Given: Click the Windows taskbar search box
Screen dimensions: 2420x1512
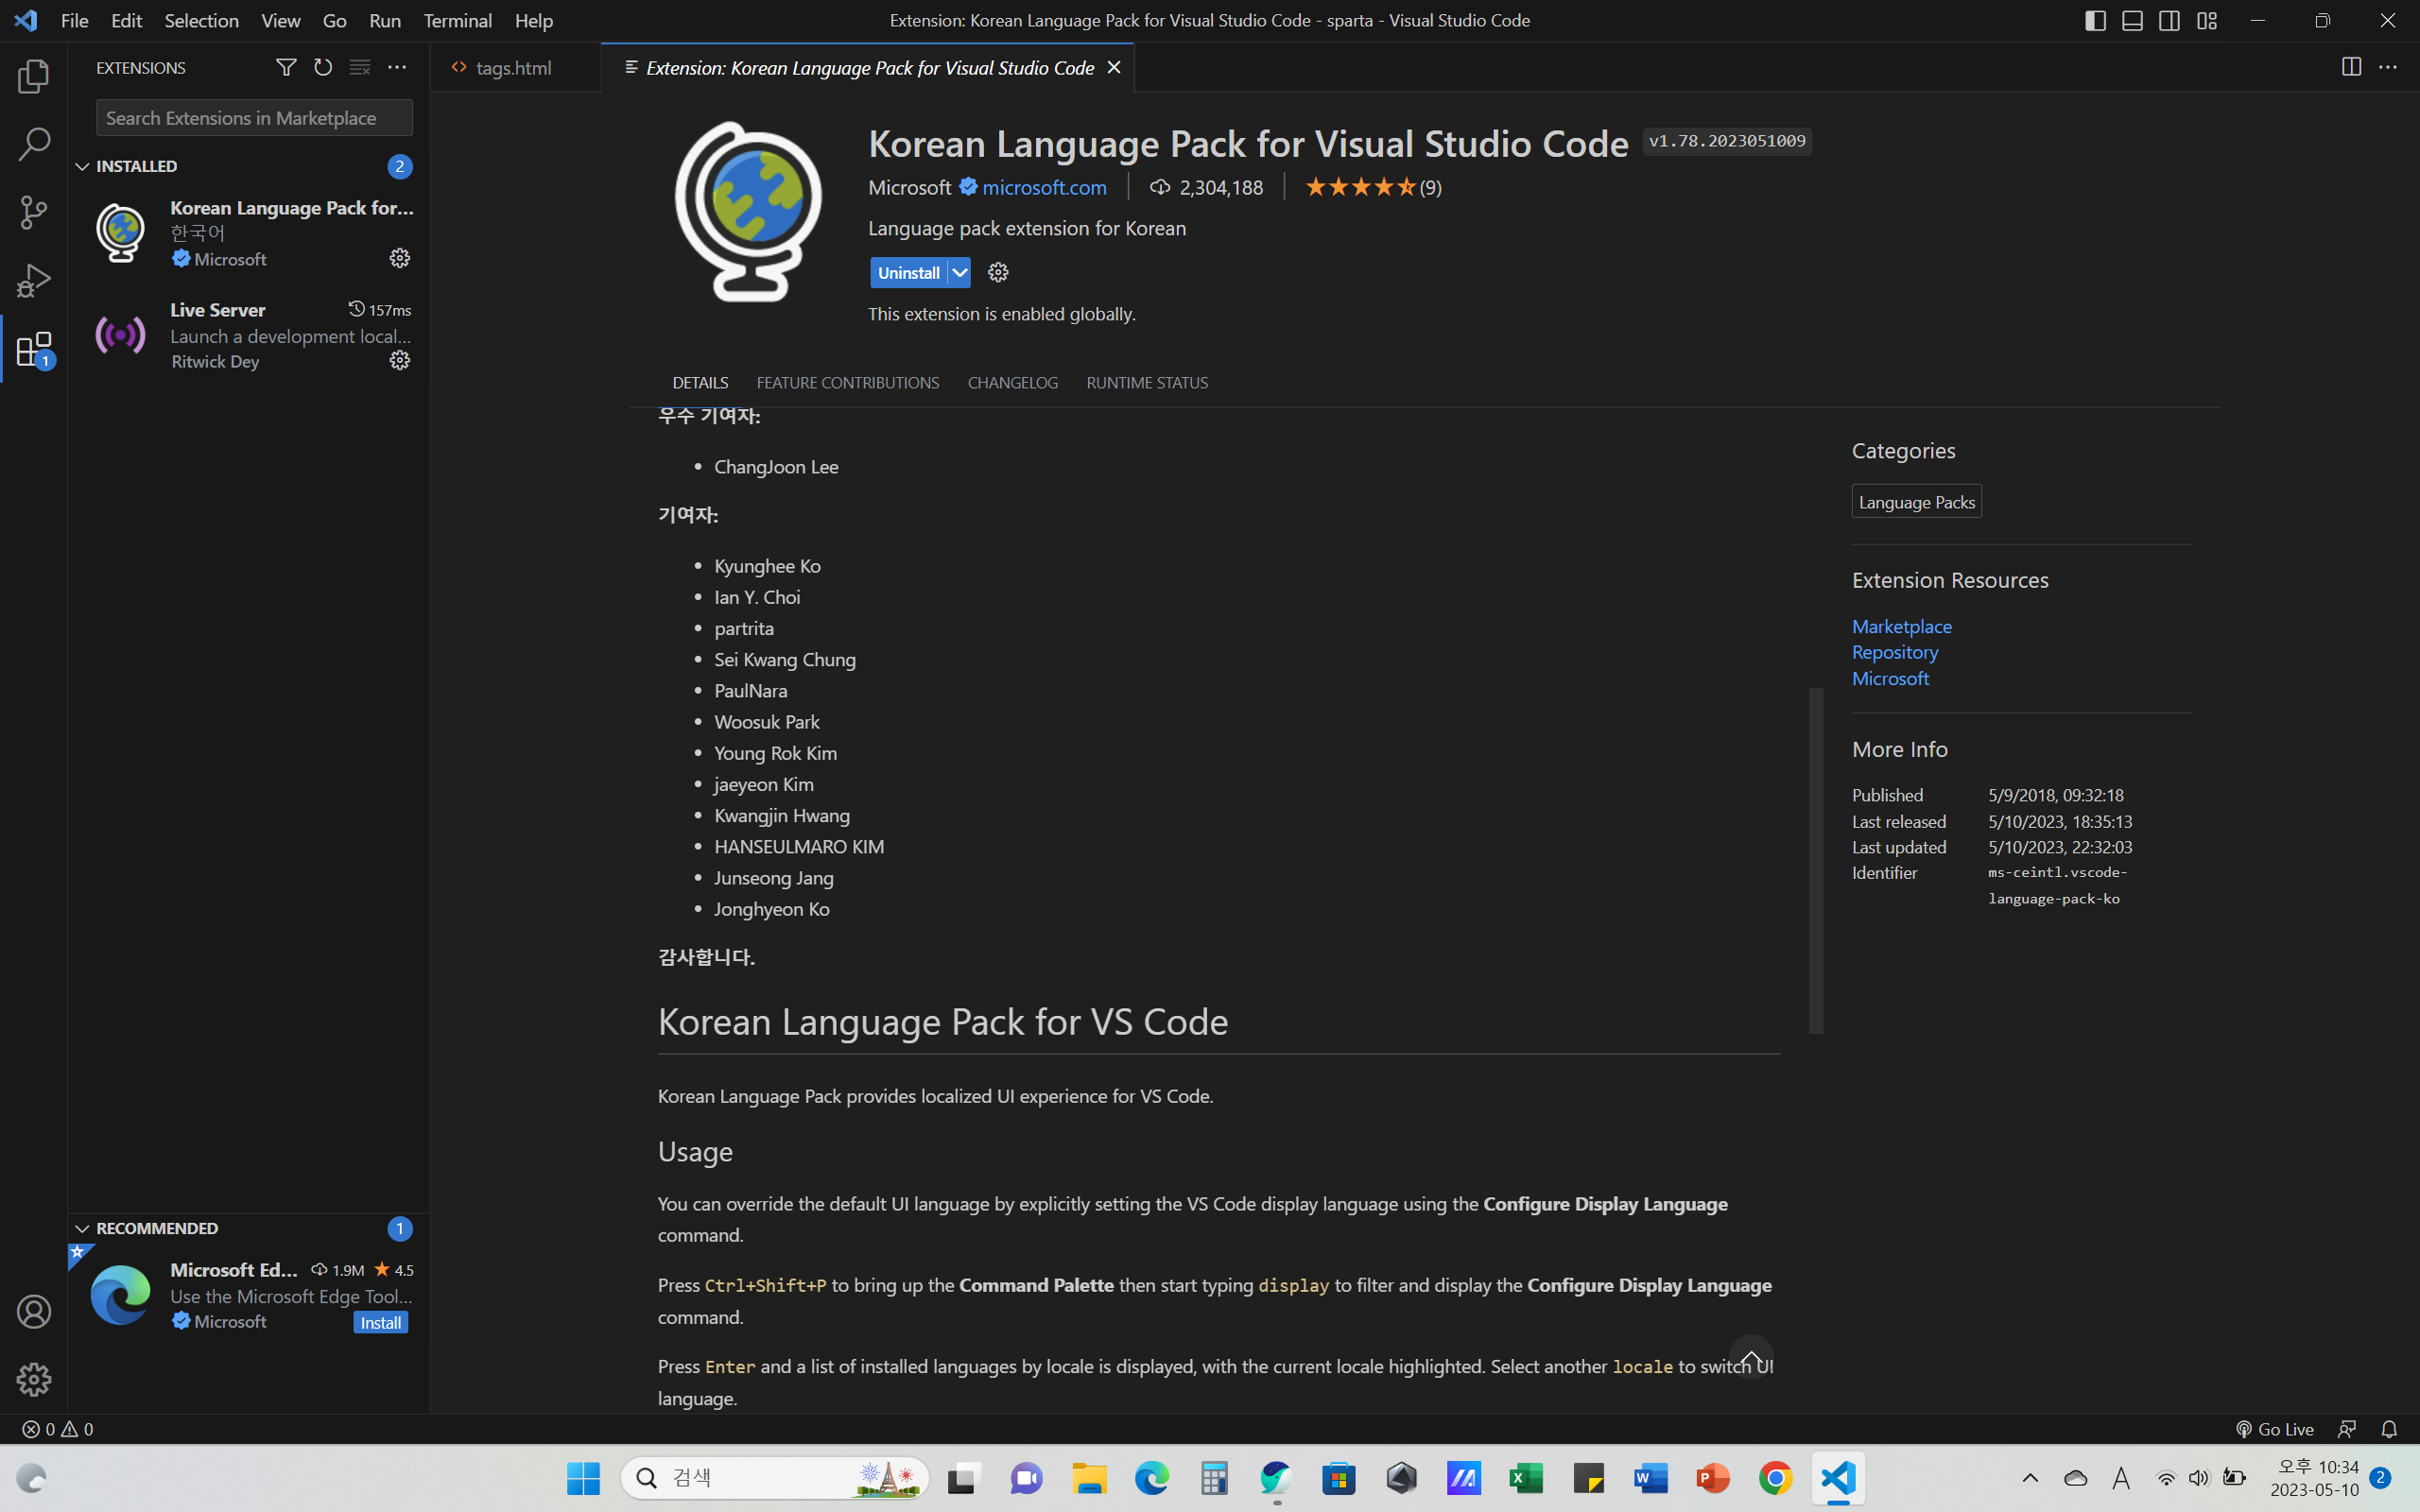Looking at the screenshot, I should [774, 1478].
